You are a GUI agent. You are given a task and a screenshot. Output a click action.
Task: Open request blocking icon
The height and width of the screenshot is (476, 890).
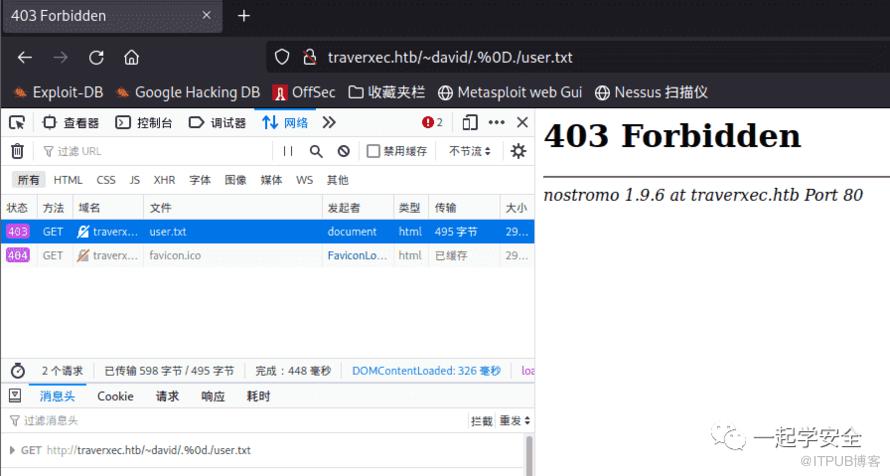343,151
